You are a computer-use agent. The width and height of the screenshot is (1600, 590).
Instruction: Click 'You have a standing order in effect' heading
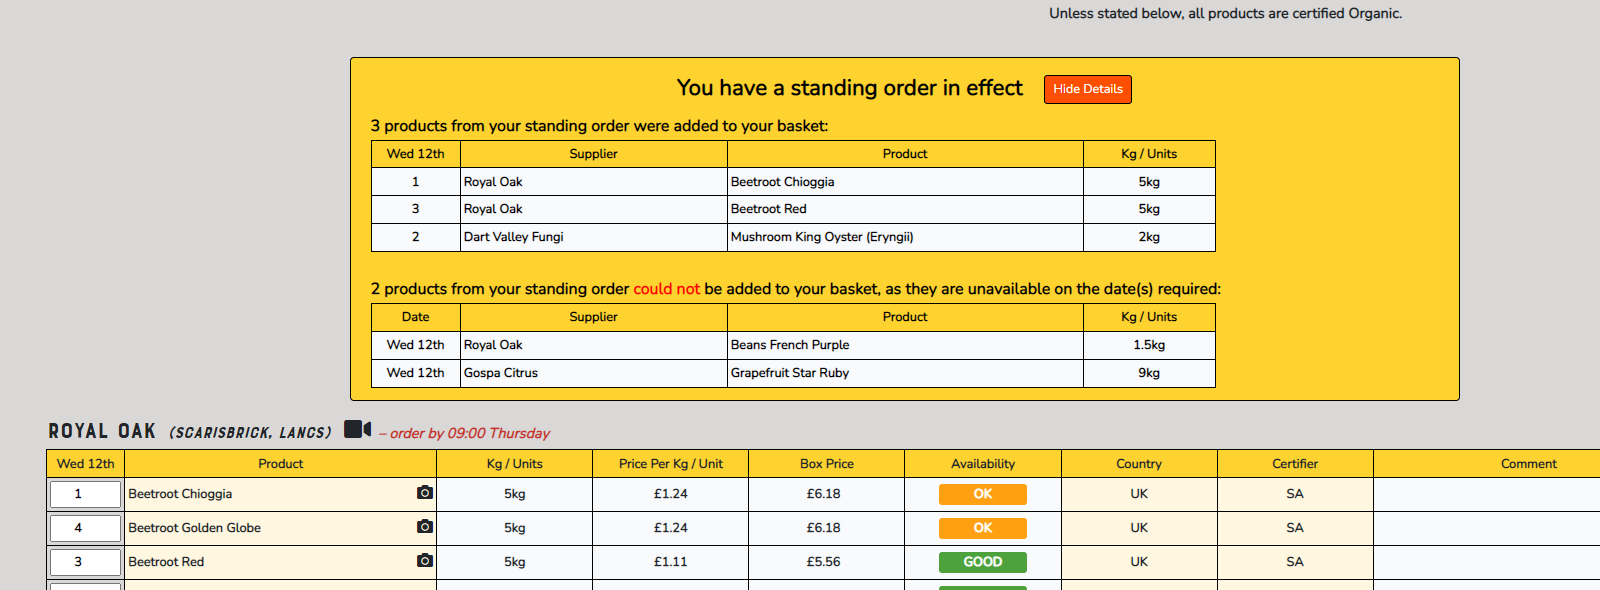click(x=849, y=88)
